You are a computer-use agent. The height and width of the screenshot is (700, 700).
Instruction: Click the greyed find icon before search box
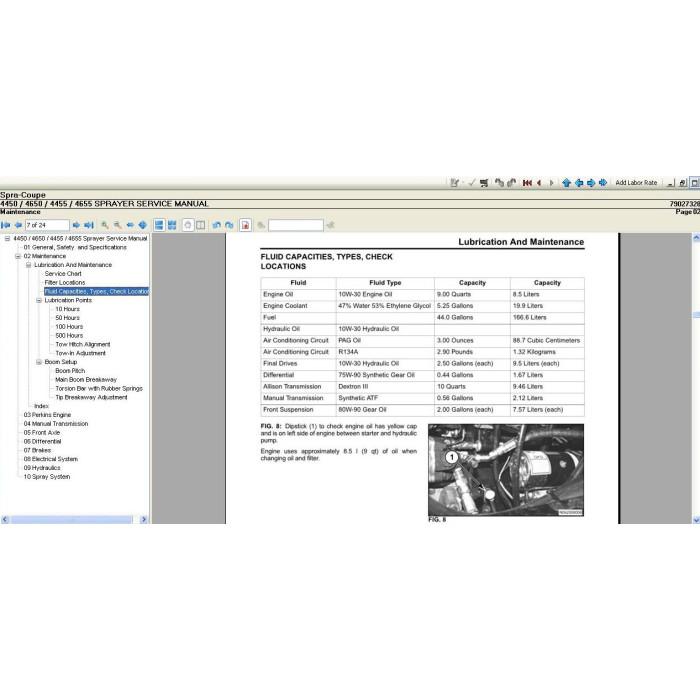tap(261, 225)
